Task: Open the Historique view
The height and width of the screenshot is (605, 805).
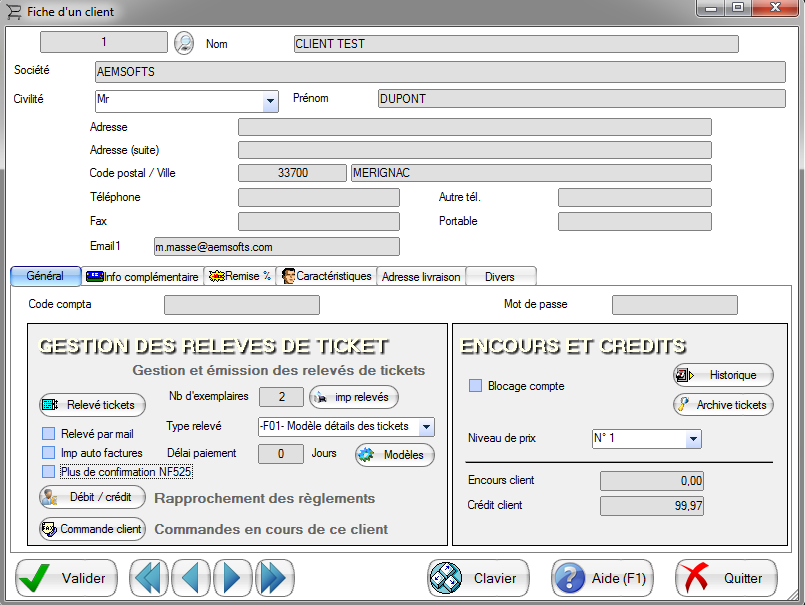Action: click(723, 375)
